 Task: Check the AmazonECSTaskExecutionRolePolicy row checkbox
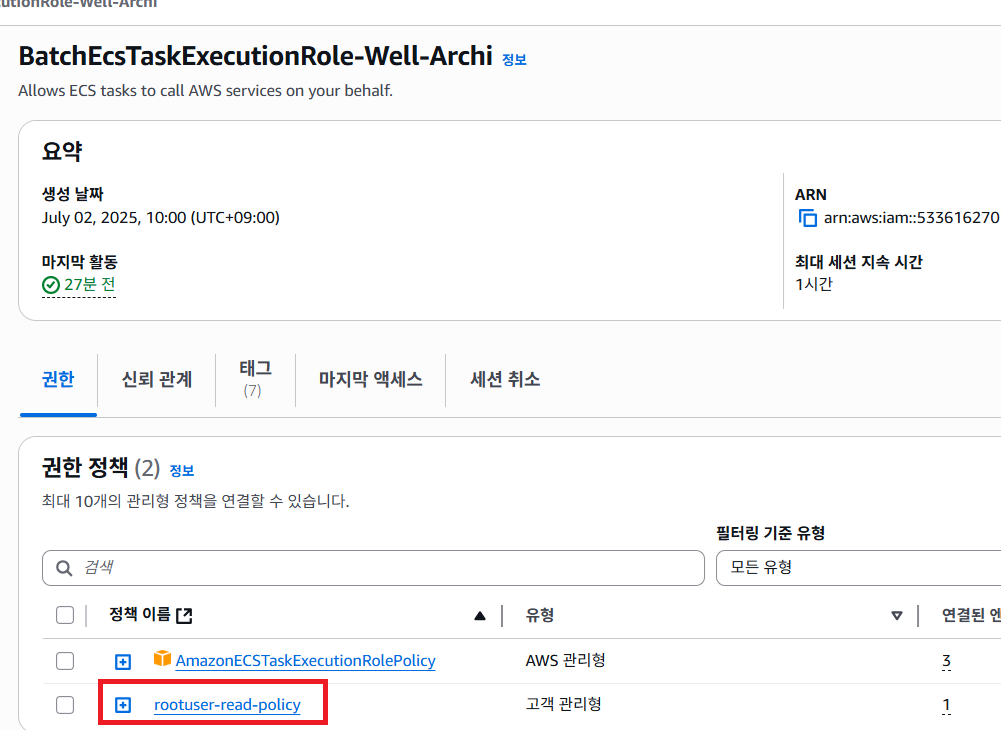65,661
